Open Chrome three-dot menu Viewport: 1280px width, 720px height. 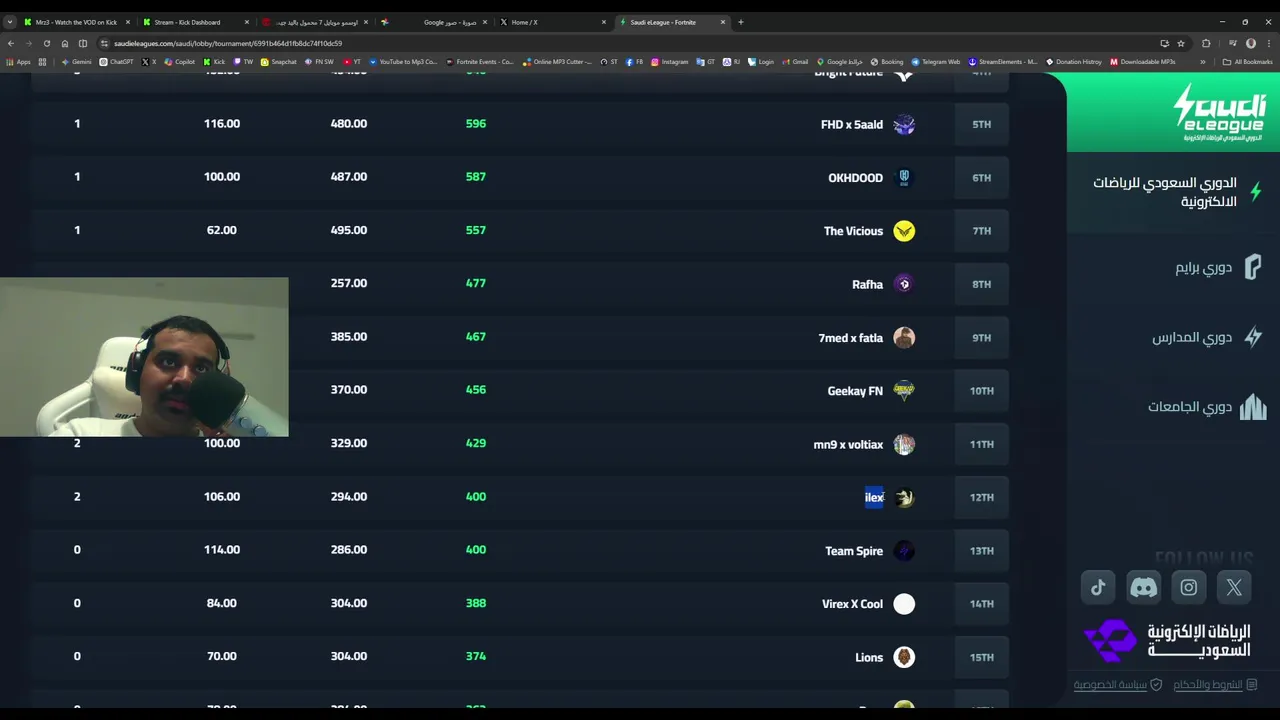click(x=1270, y=43)
